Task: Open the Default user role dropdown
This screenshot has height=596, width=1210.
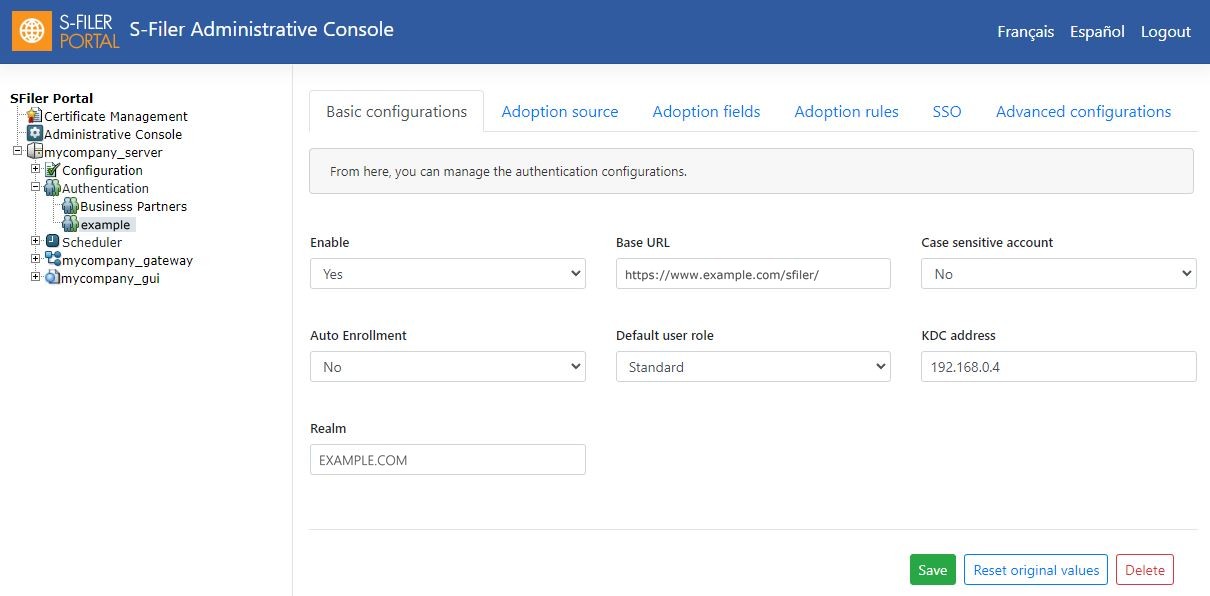Action: [x=753, y=367]
